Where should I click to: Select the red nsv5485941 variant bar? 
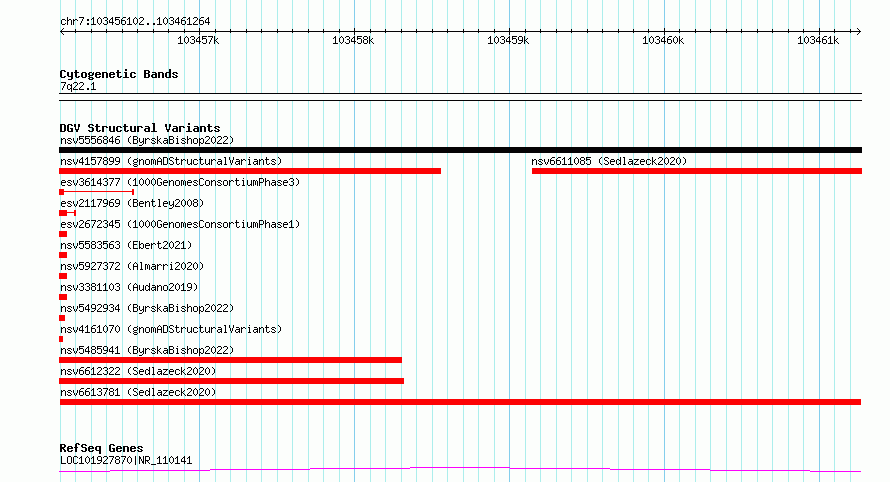[230, 360]
